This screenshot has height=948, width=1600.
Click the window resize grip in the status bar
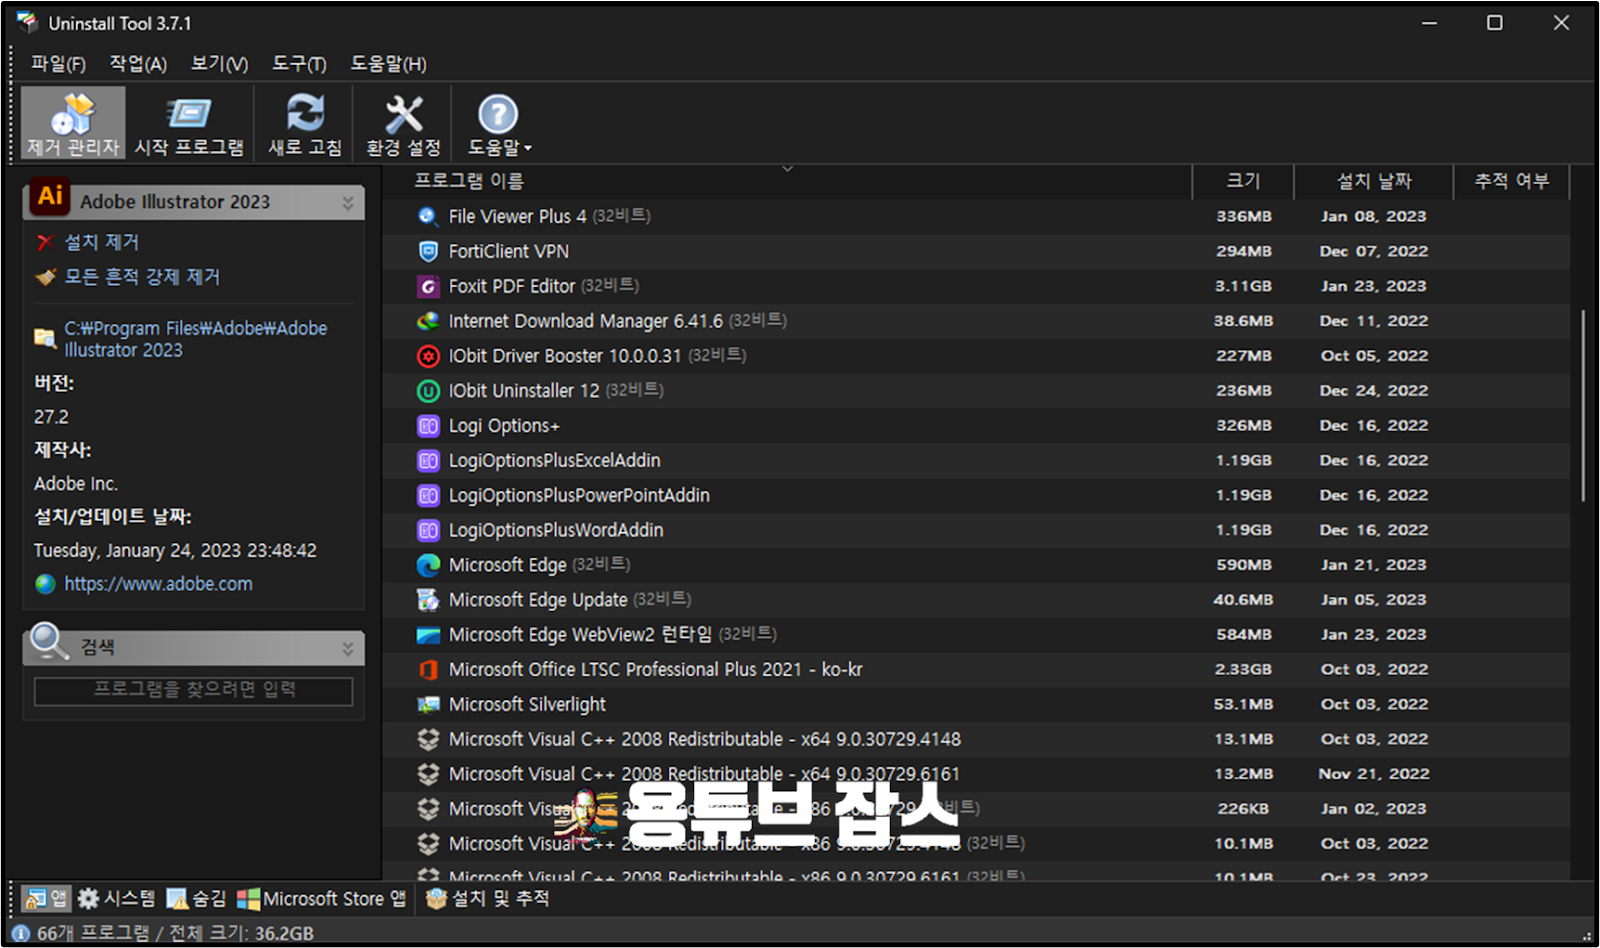(1587, 936)
